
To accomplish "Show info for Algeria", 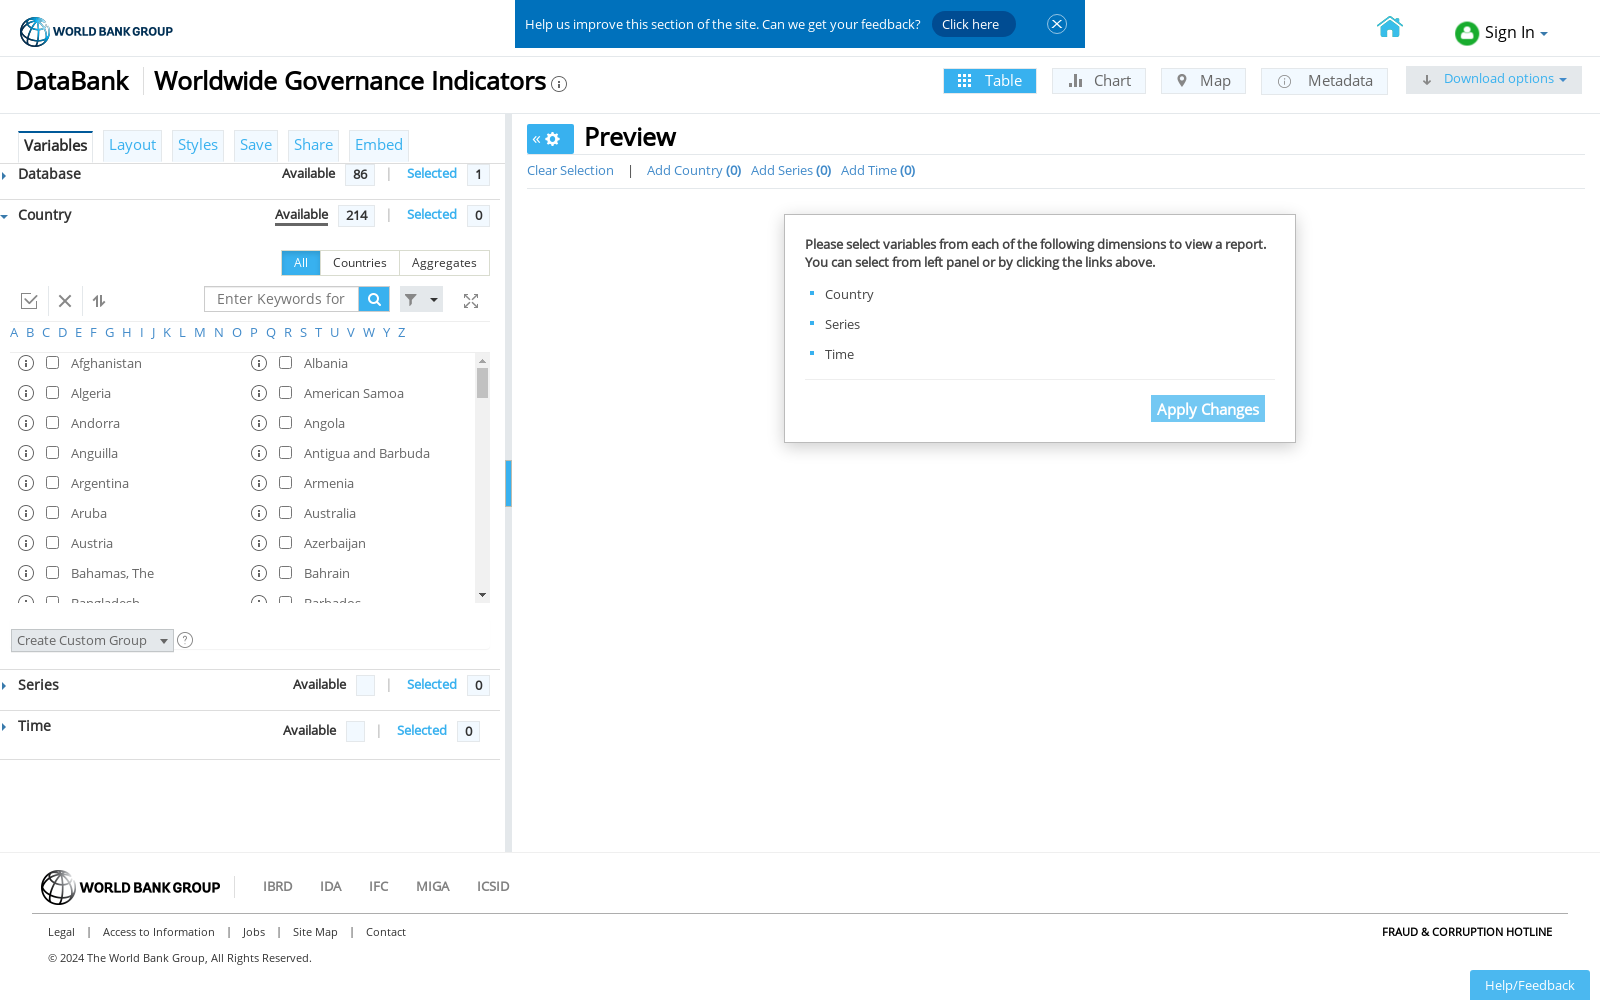I will point(26,393).
